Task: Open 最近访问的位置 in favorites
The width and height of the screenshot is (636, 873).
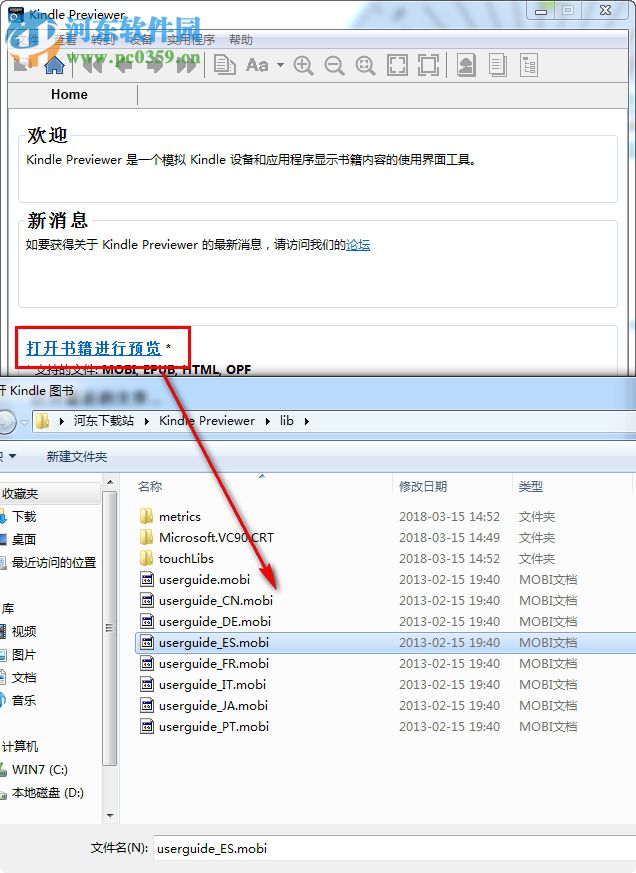Action: click(54, 563)
